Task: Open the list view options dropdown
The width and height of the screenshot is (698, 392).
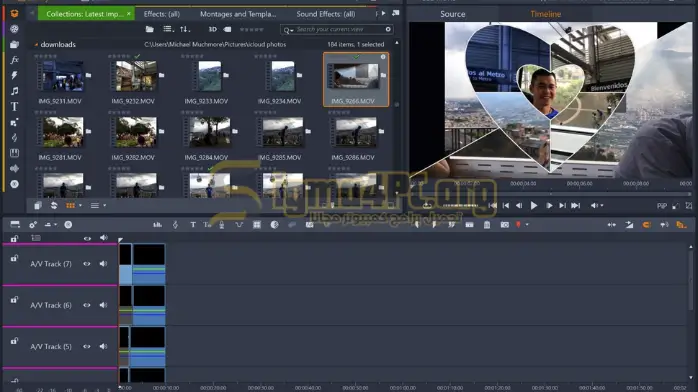Action: click(168, 29)
